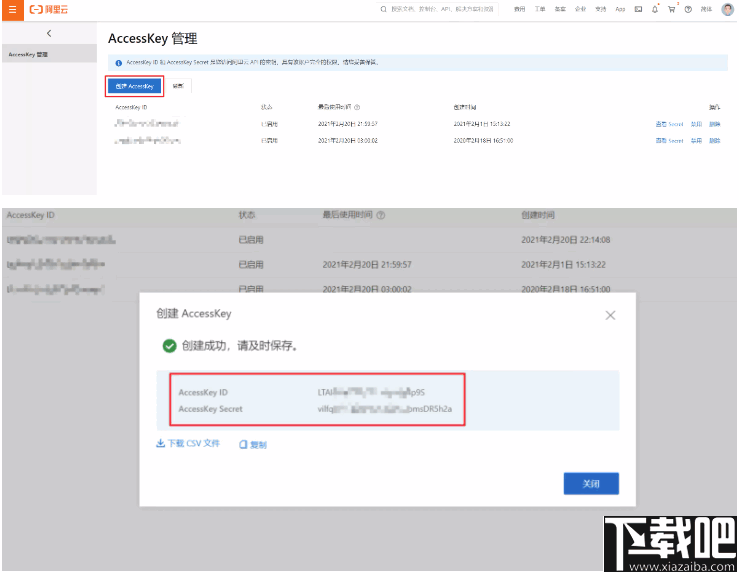Open the user avatar menu

coord(728,9)
